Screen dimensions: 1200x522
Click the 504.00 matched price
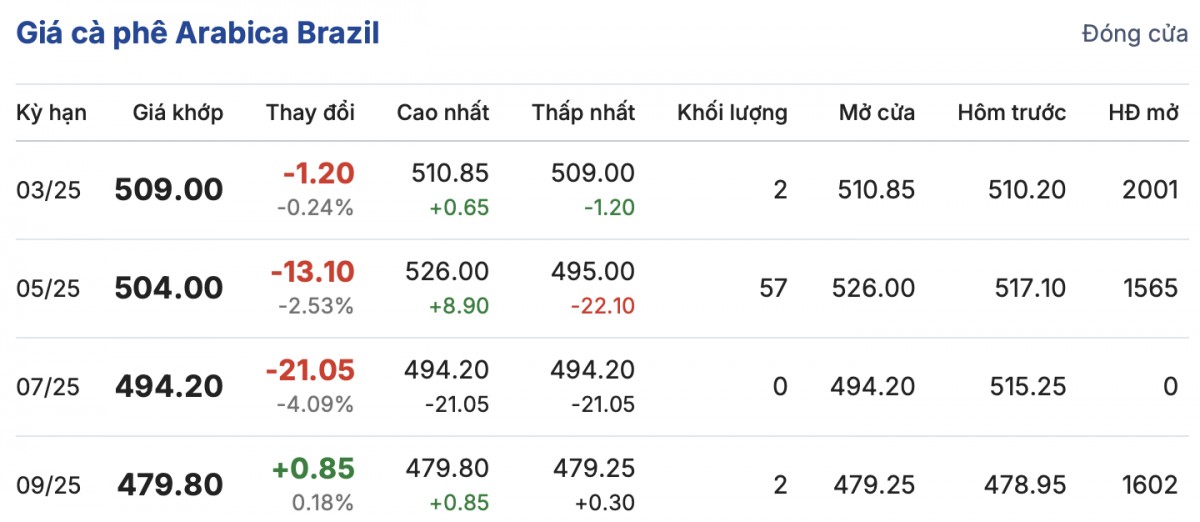click(169, 288)
